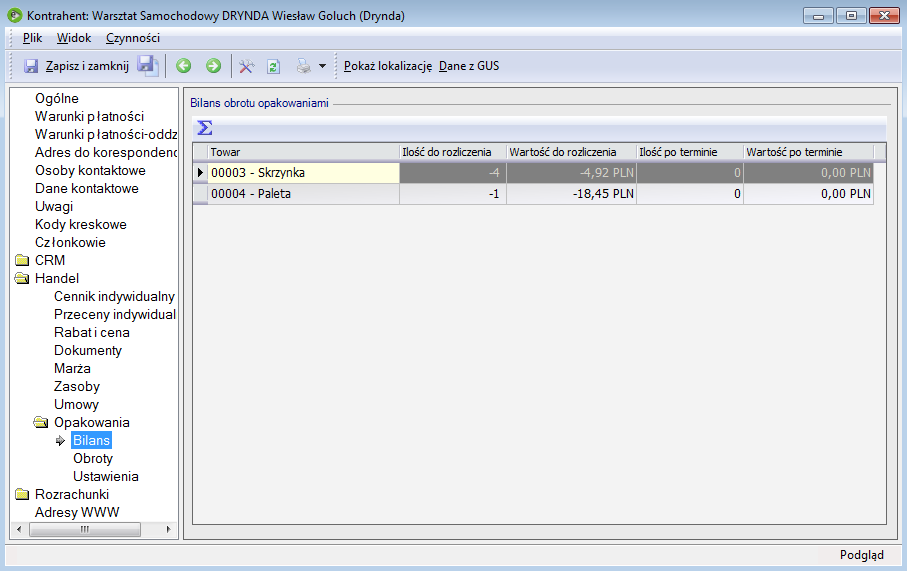907x571 pixels.
Task: Select Uwagi in the tree
Action: pyautogui.click(x=54, y=207)
